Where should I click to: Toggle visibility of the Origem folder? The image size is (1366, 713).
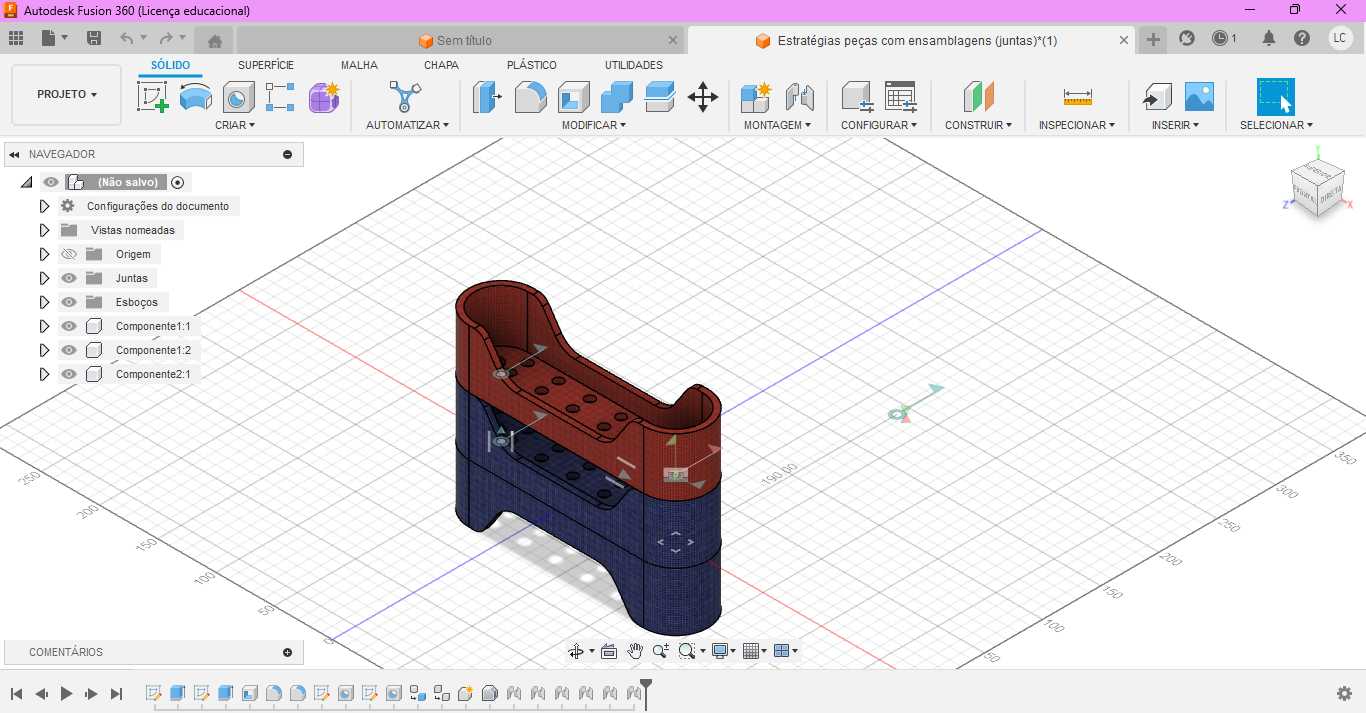coord(69,254)
